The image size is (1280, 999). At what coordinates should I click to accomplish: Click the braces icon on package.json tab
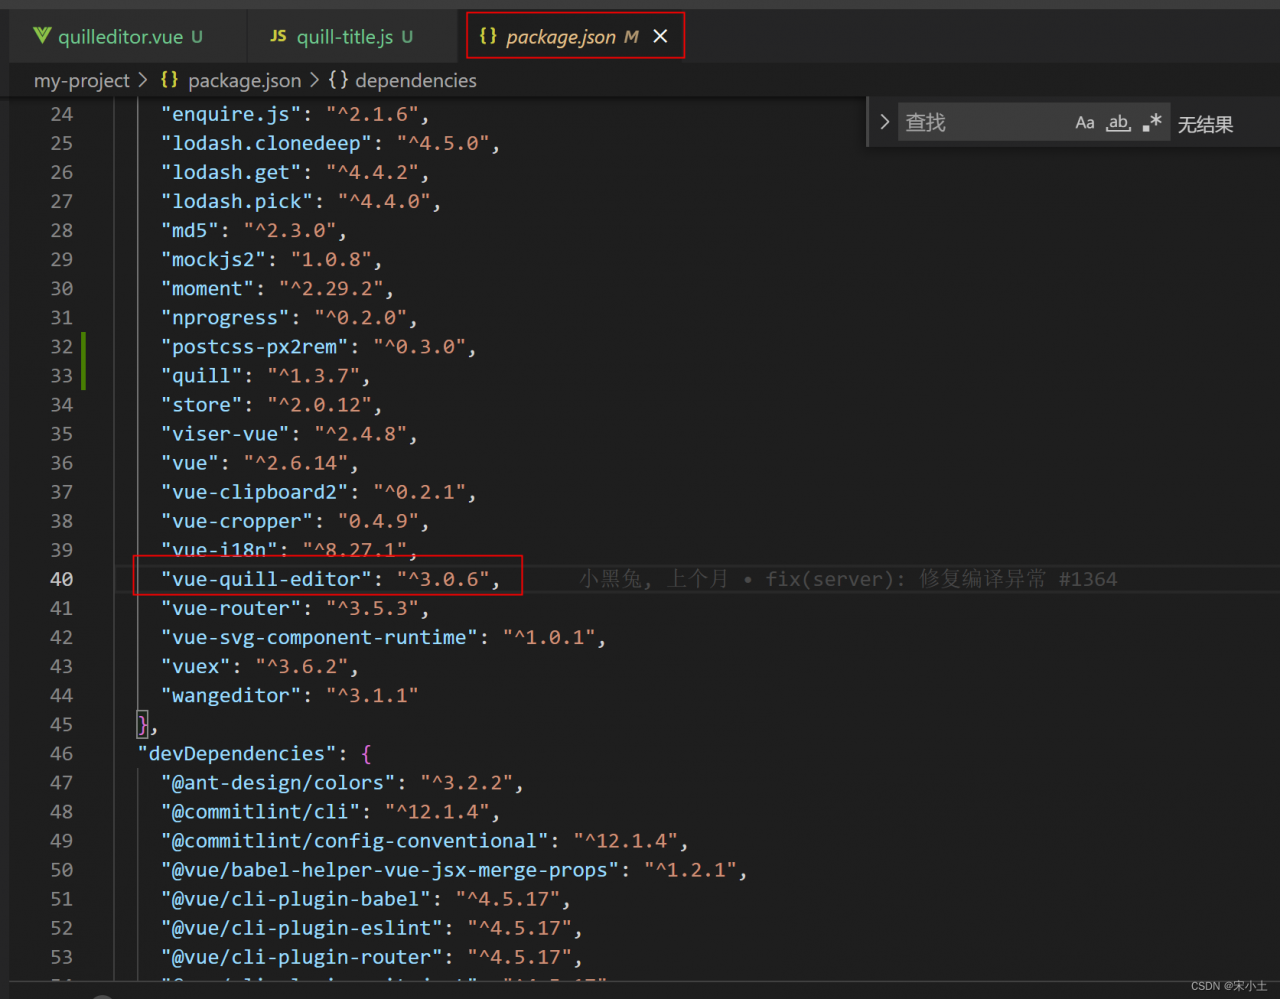pos(488,36)
